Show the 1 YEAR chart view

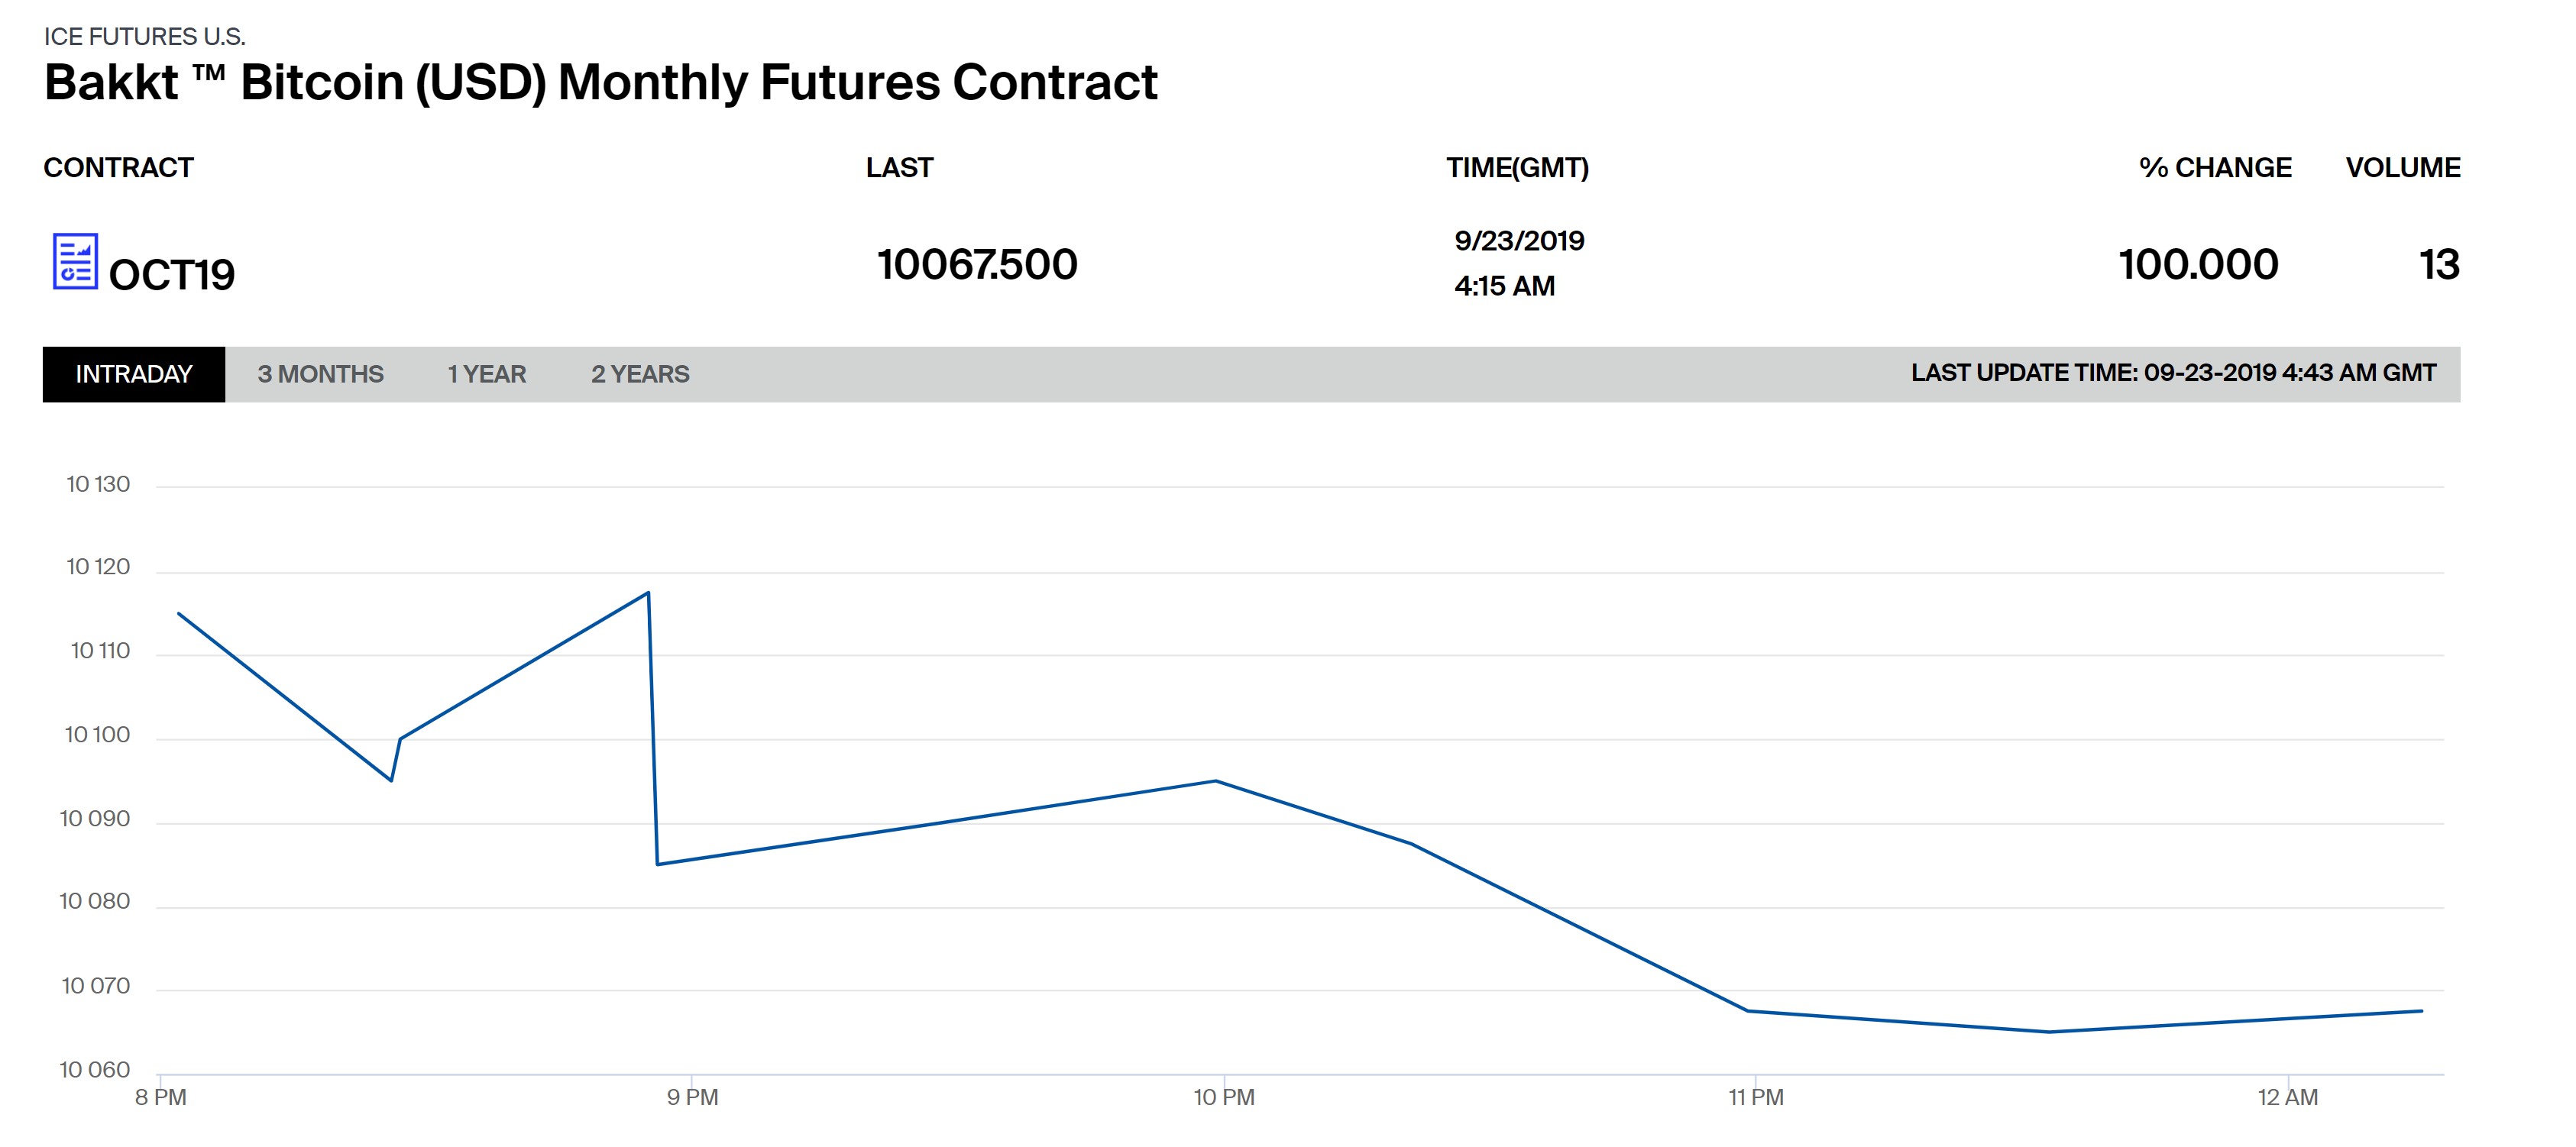point(486,374)
